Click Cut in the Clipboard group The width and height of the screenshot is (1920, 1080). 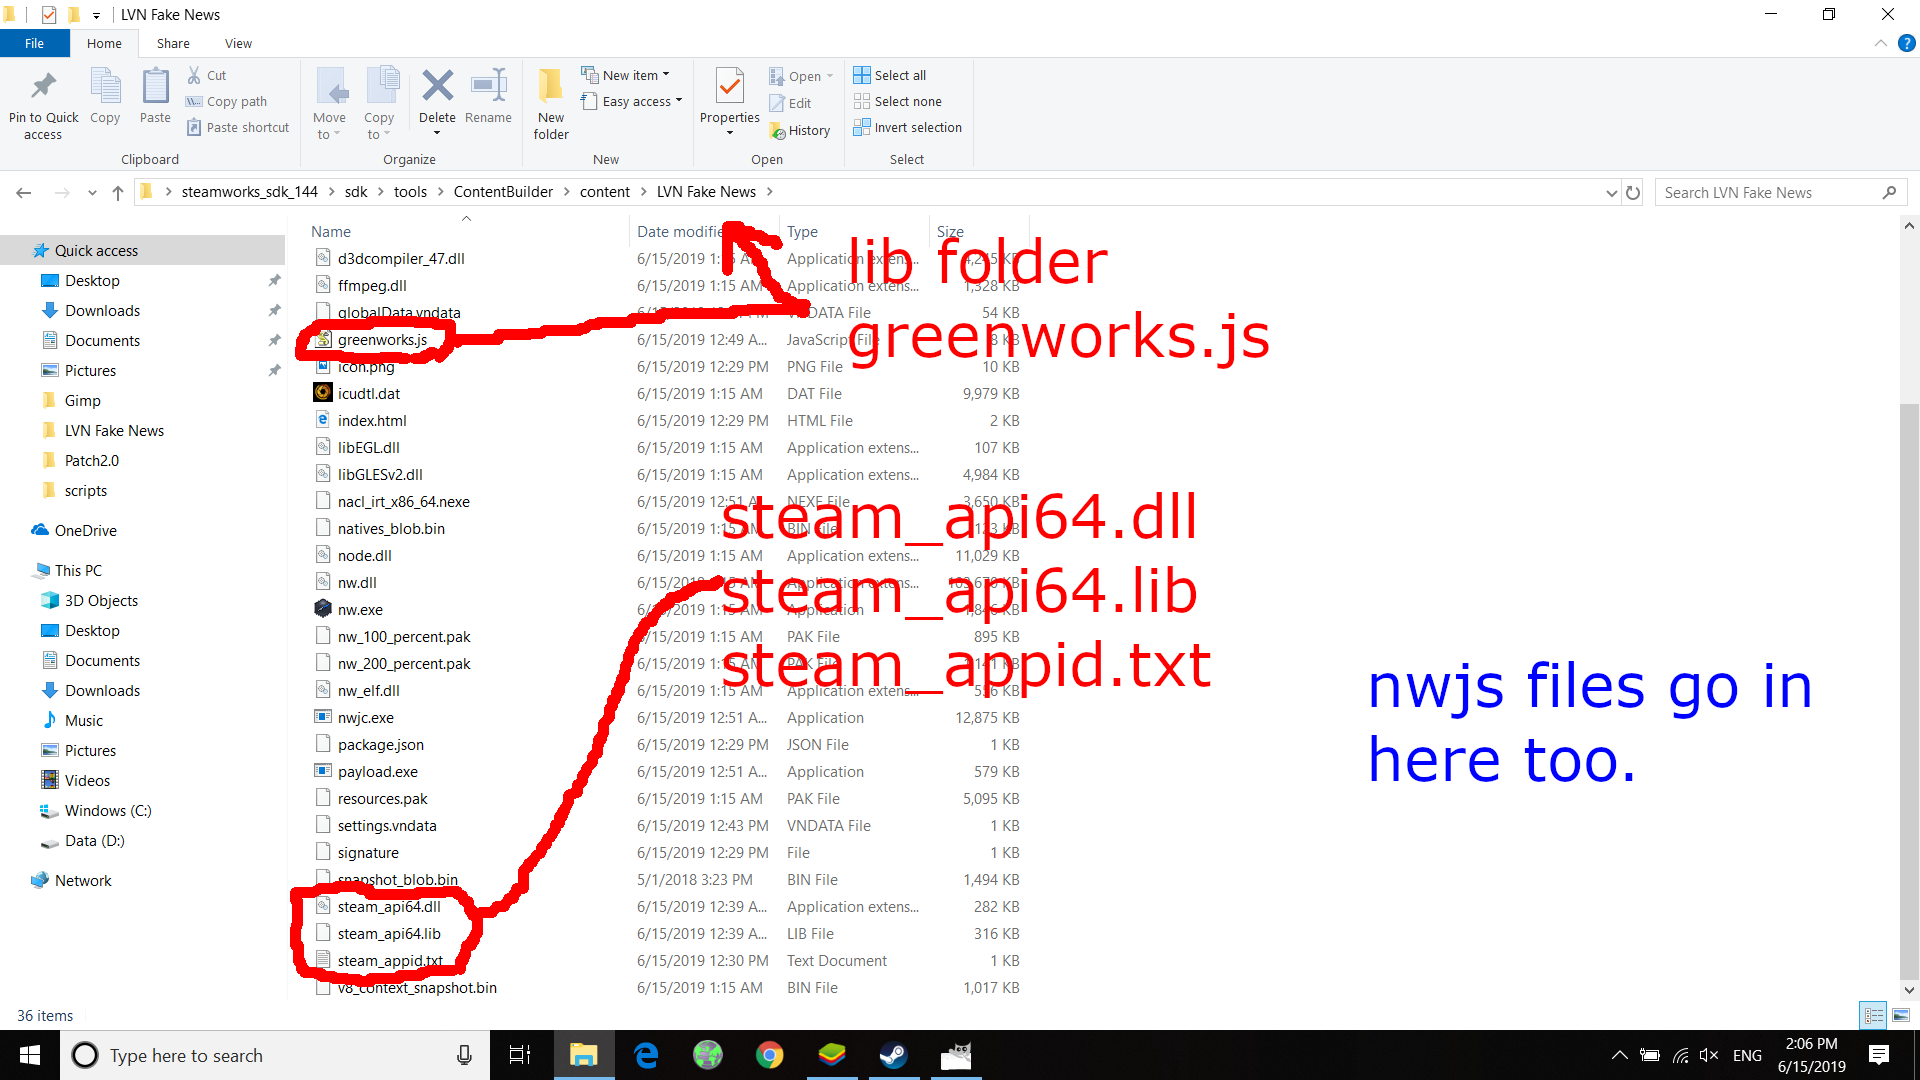207,75
